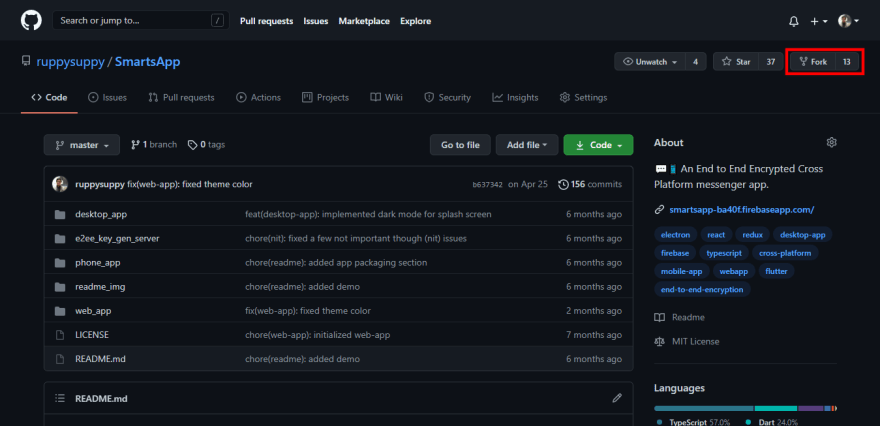880x426 pixels.
Task: Edit README.md with the pencil icon
Action: coord(617,398)
